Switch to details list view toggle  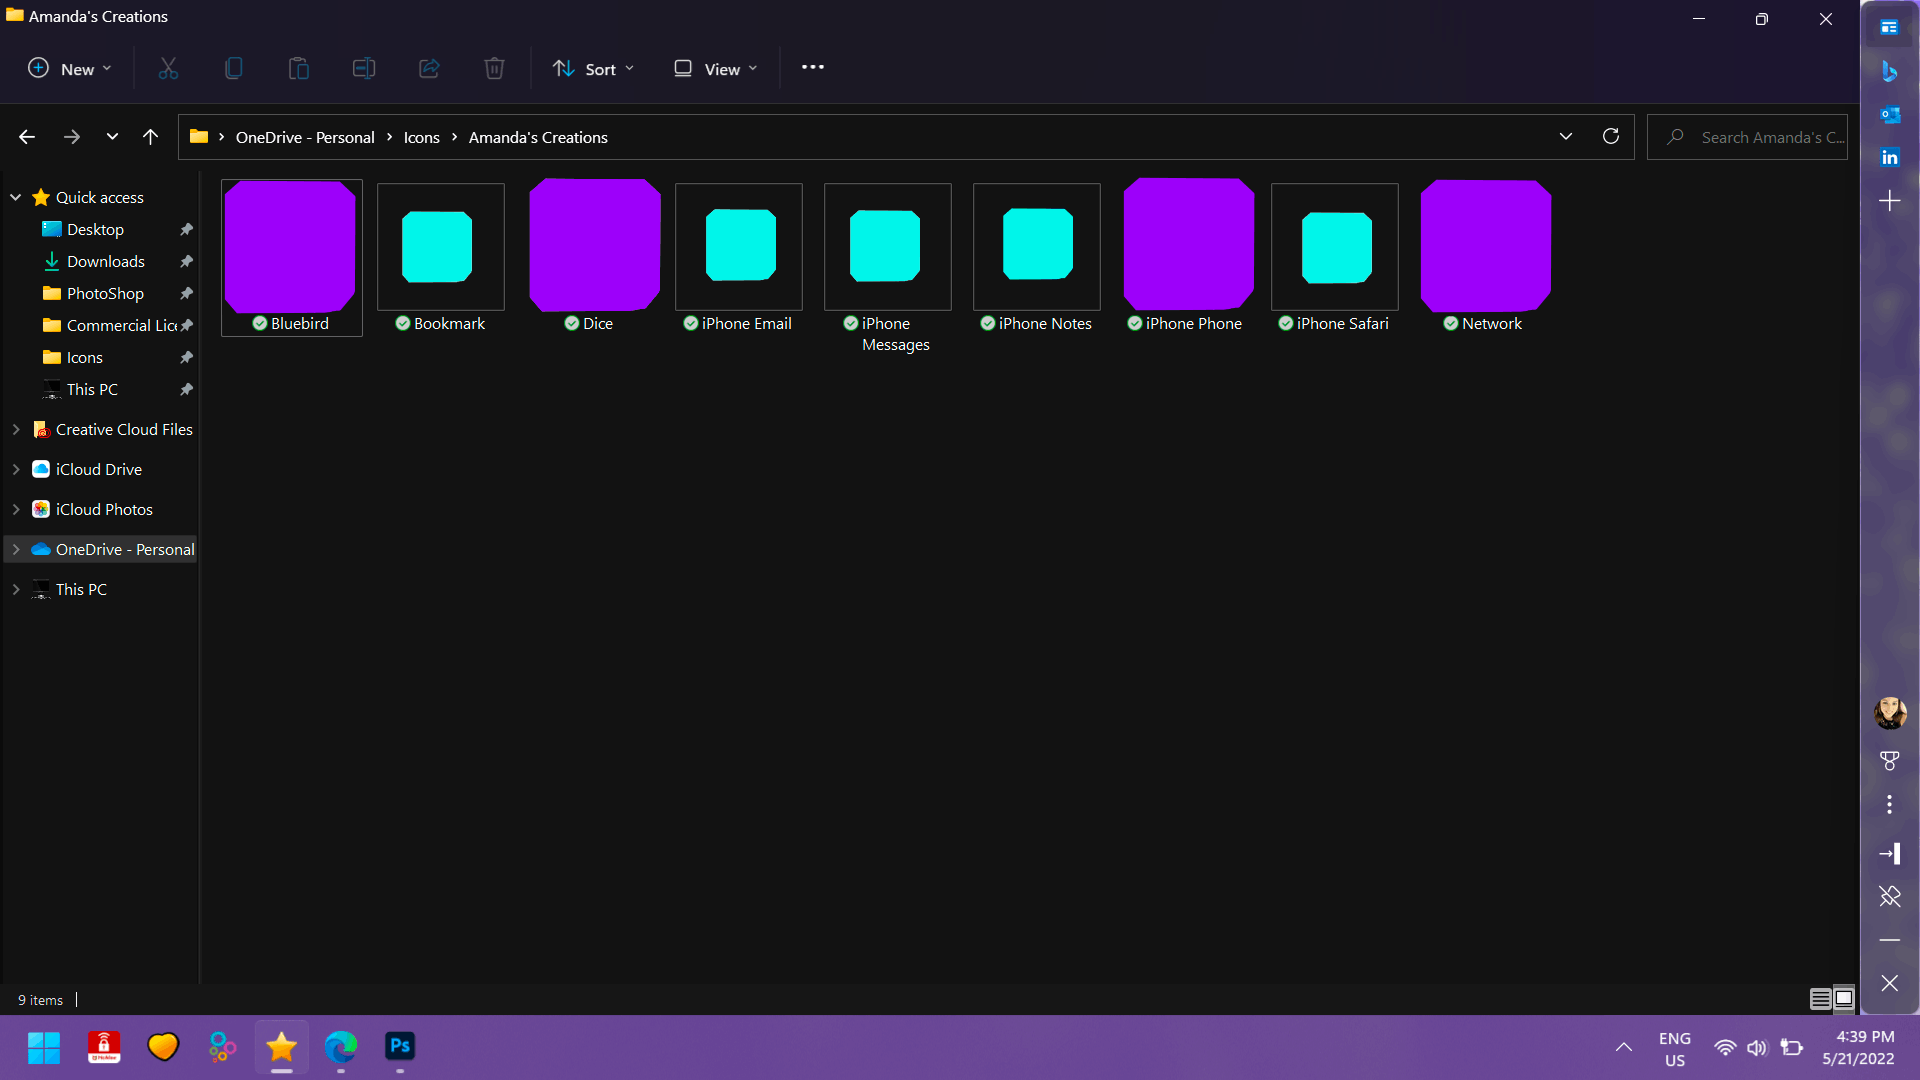1820,999
